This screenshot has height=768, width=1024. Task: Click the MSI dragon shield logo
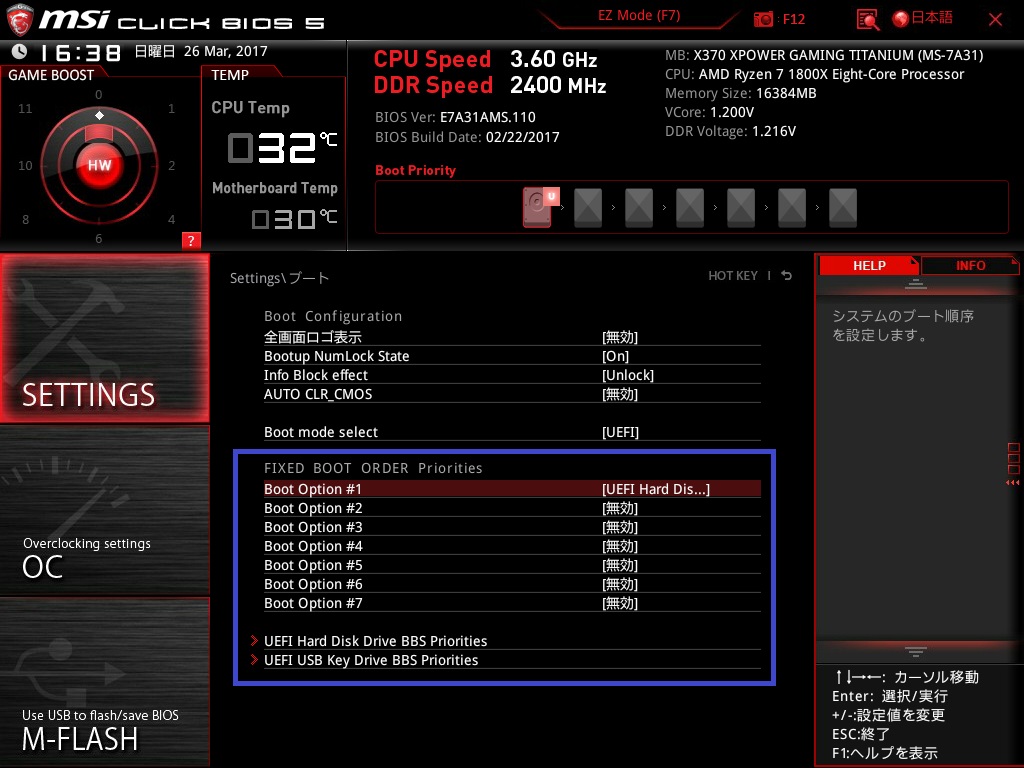click(20, 20)
